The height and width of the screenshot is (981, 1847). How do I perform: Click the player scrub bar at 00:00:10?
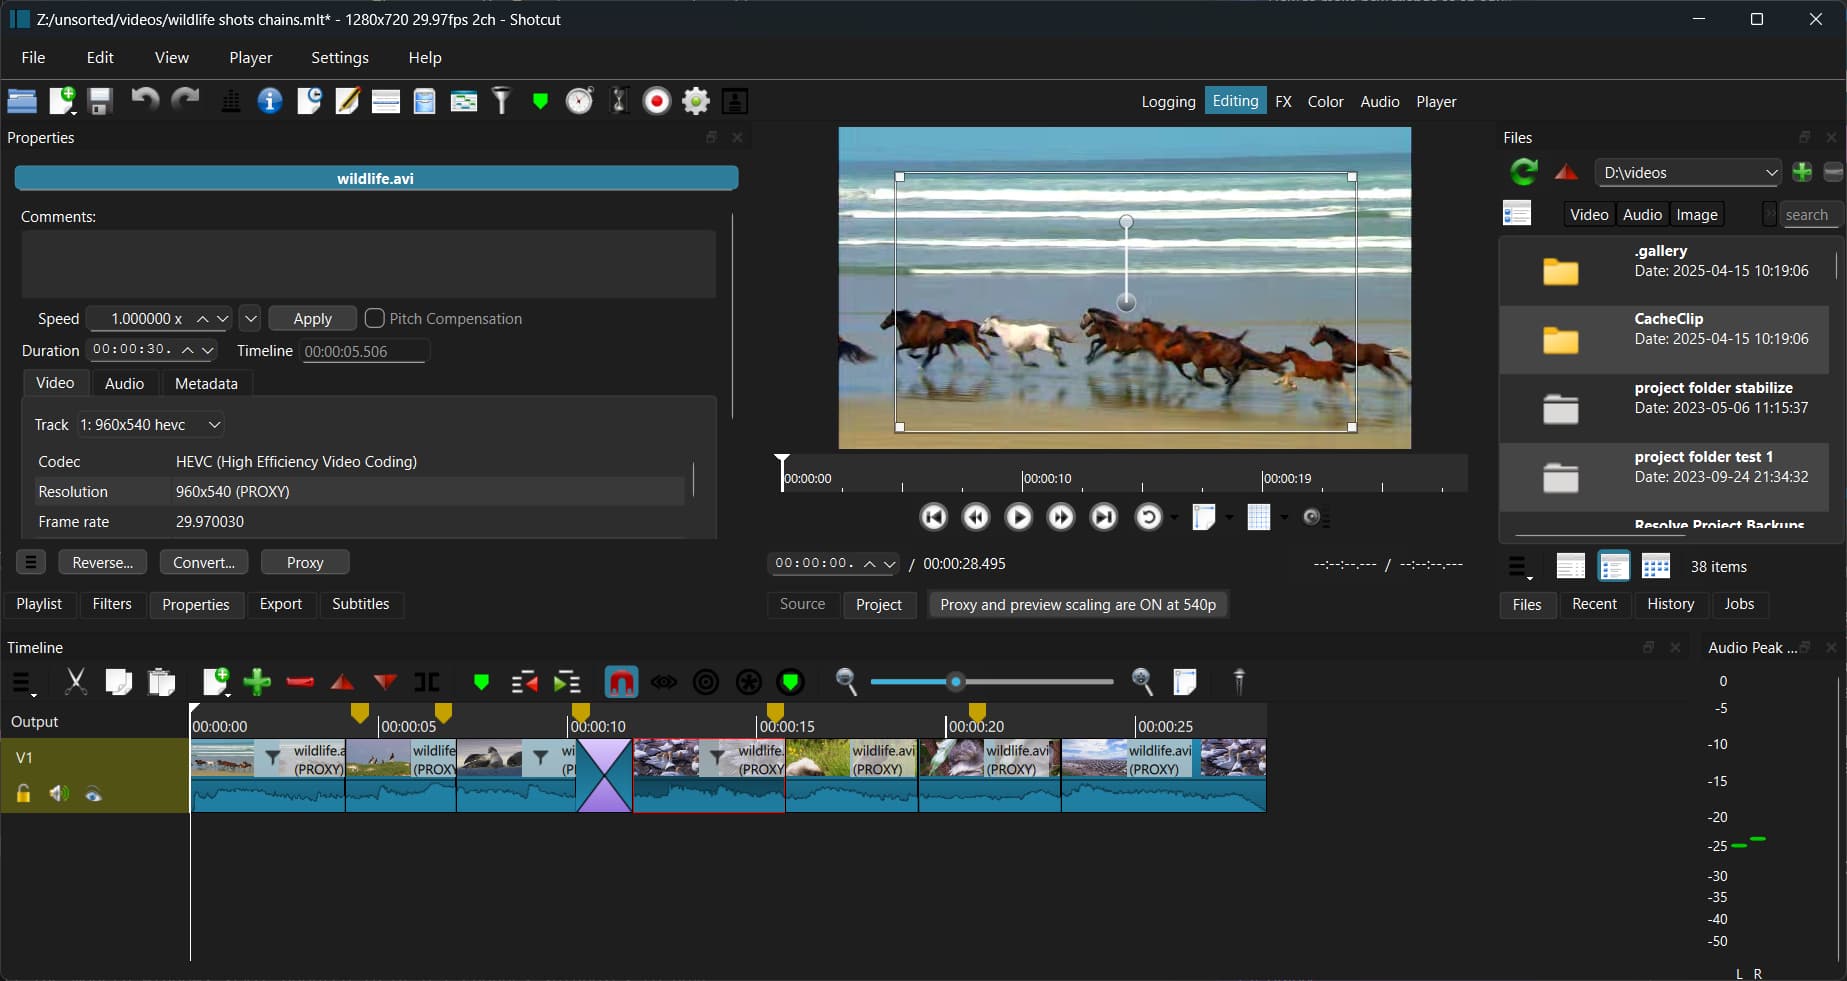click(x=1023, y=477)
